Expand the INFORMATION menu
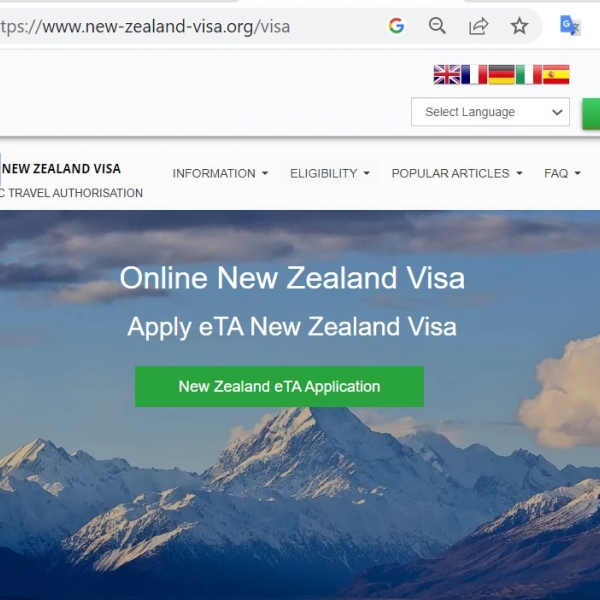This screenshot has height=600, width=600. point(220,173)
